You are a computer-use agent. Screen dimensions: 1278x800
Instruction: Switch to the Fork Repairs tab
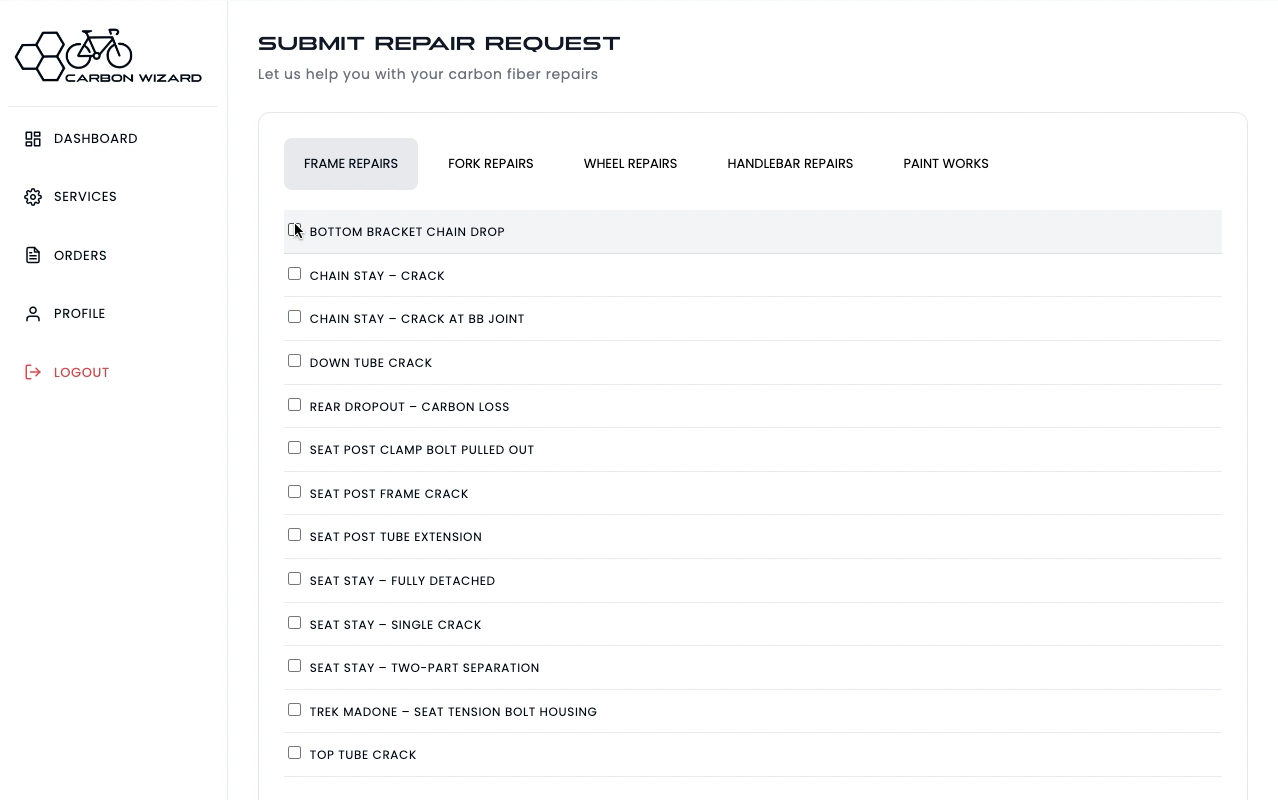[490, 163]
